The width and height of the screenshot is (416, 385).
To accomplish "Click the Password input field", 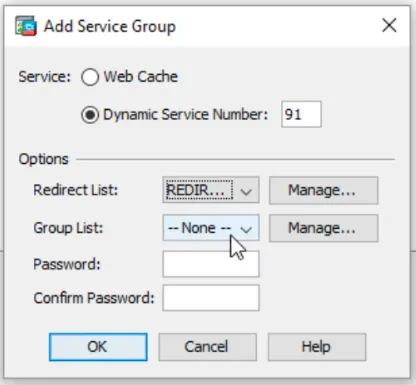I will click(x=211, y=264).
